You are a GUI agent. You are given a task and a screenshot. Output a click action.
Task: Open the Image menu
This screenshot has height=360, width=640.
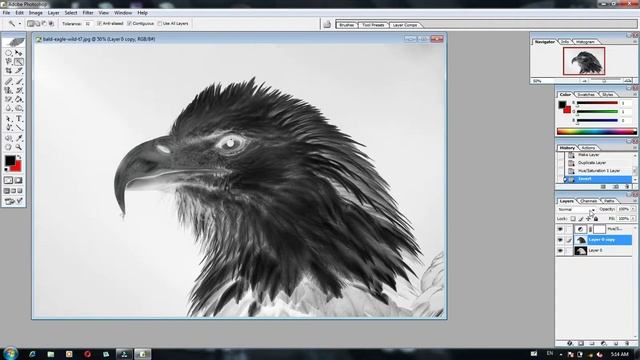pyautogui.click(x=36, y=13)
